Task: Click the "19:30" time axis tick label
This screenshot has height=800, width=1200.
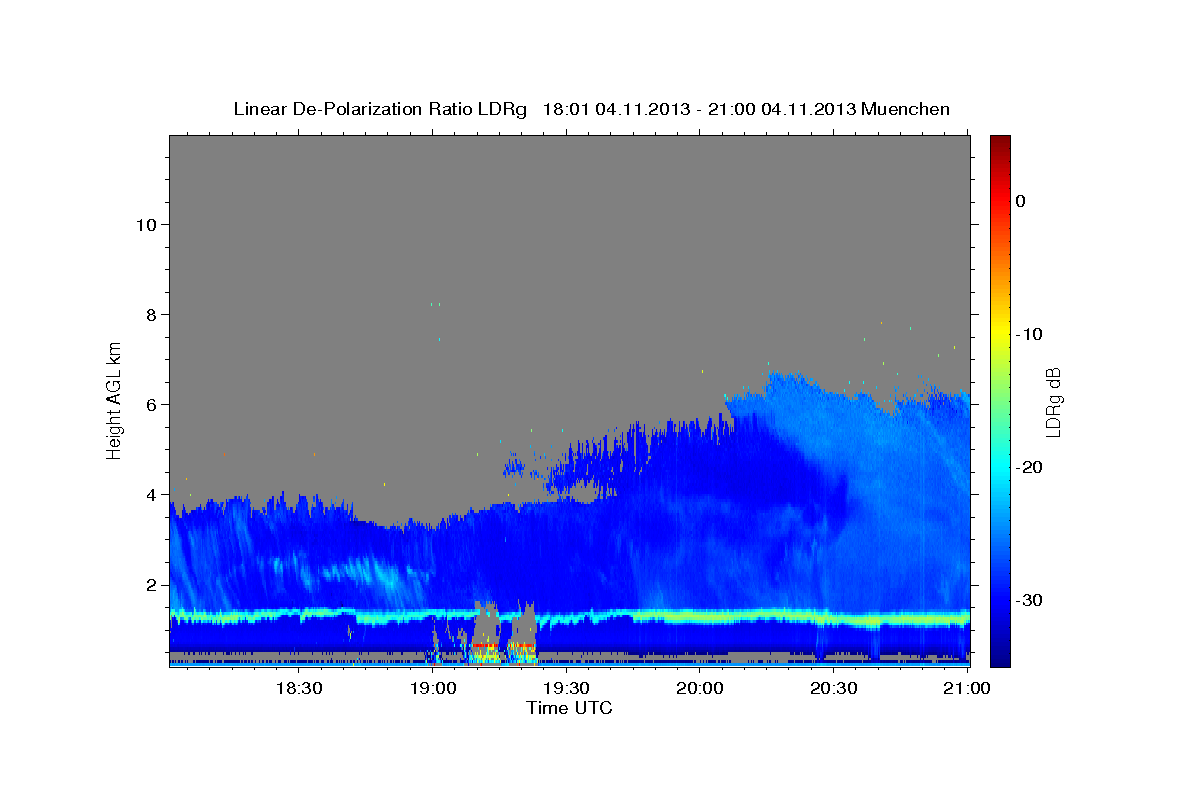Action: point(566,688)
